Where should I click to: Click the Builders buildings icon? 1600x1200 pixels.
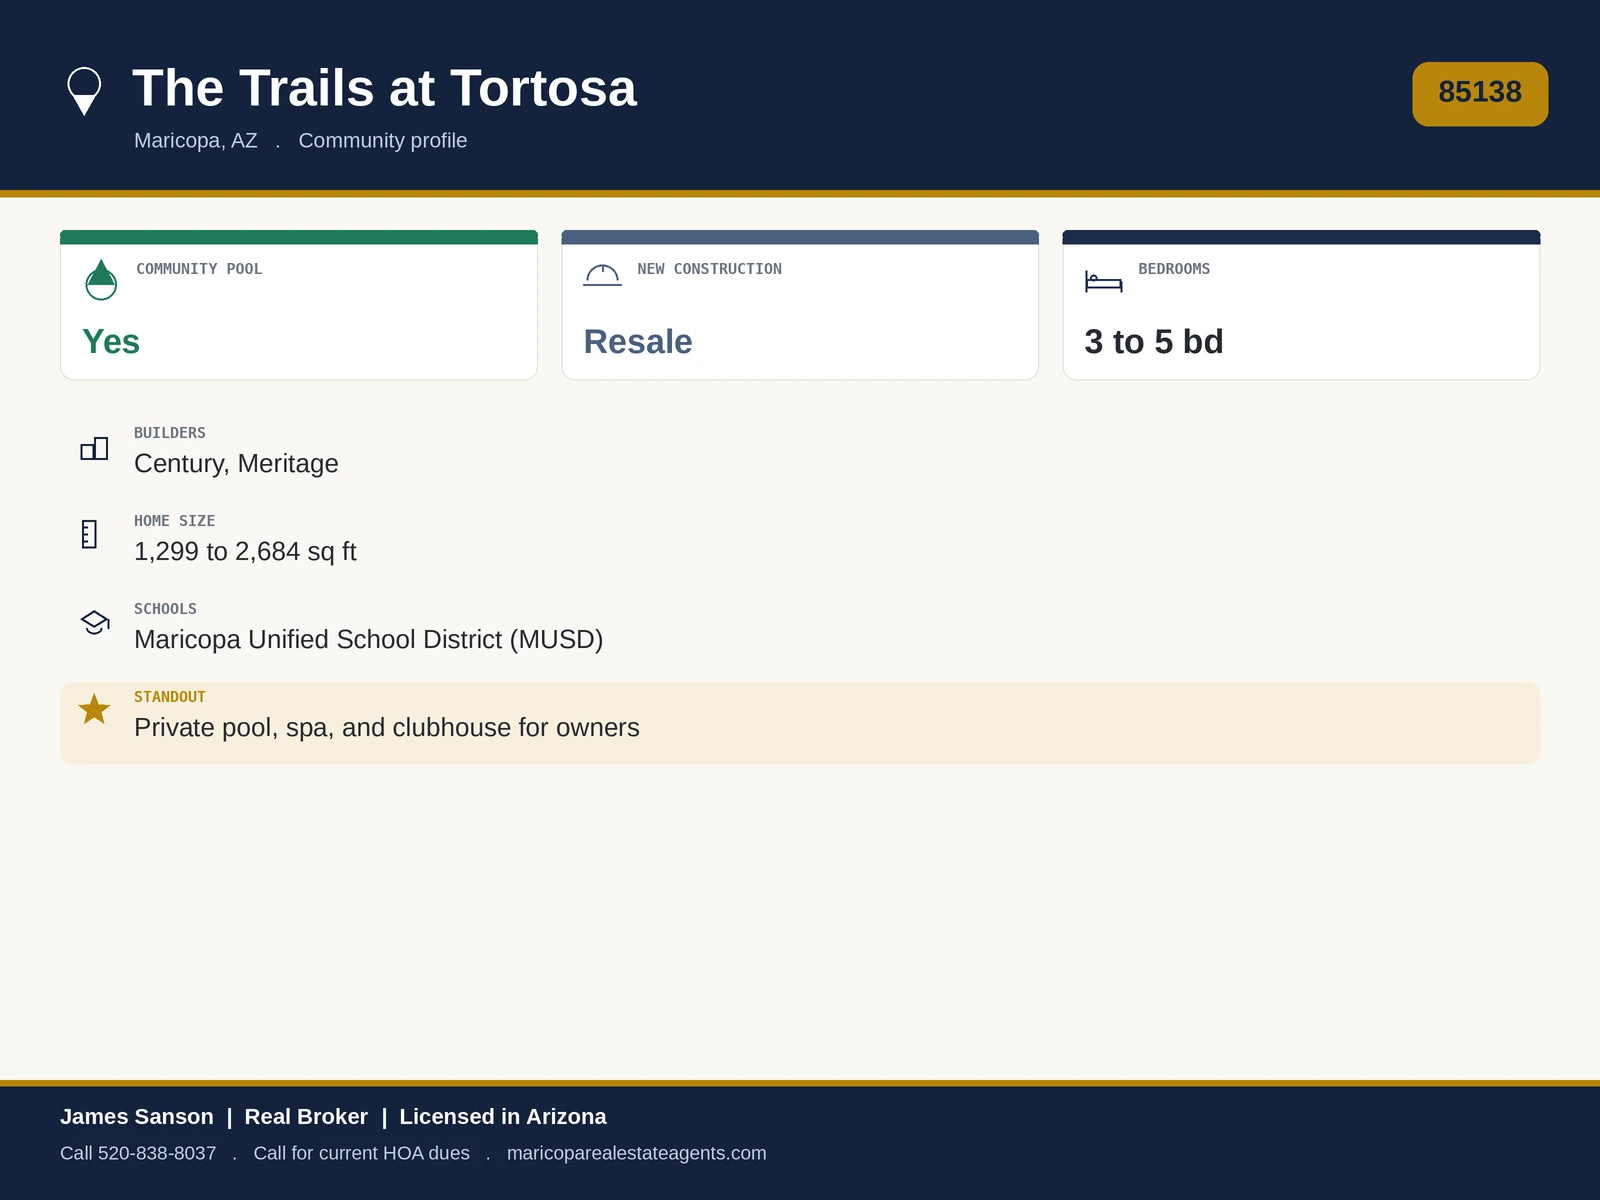(x=94, y=448)
